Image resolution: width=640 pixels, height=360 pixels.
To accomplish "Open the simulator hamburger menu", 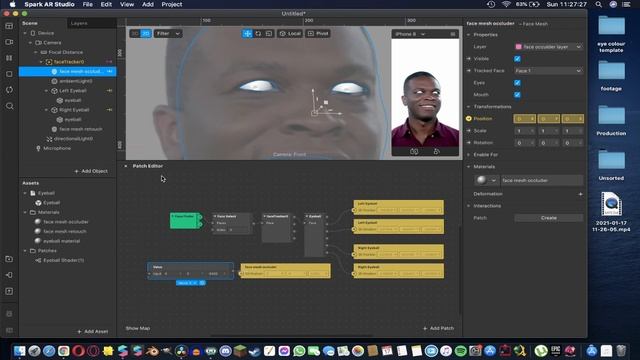I will pyautogui.click(x=453, y=34).
